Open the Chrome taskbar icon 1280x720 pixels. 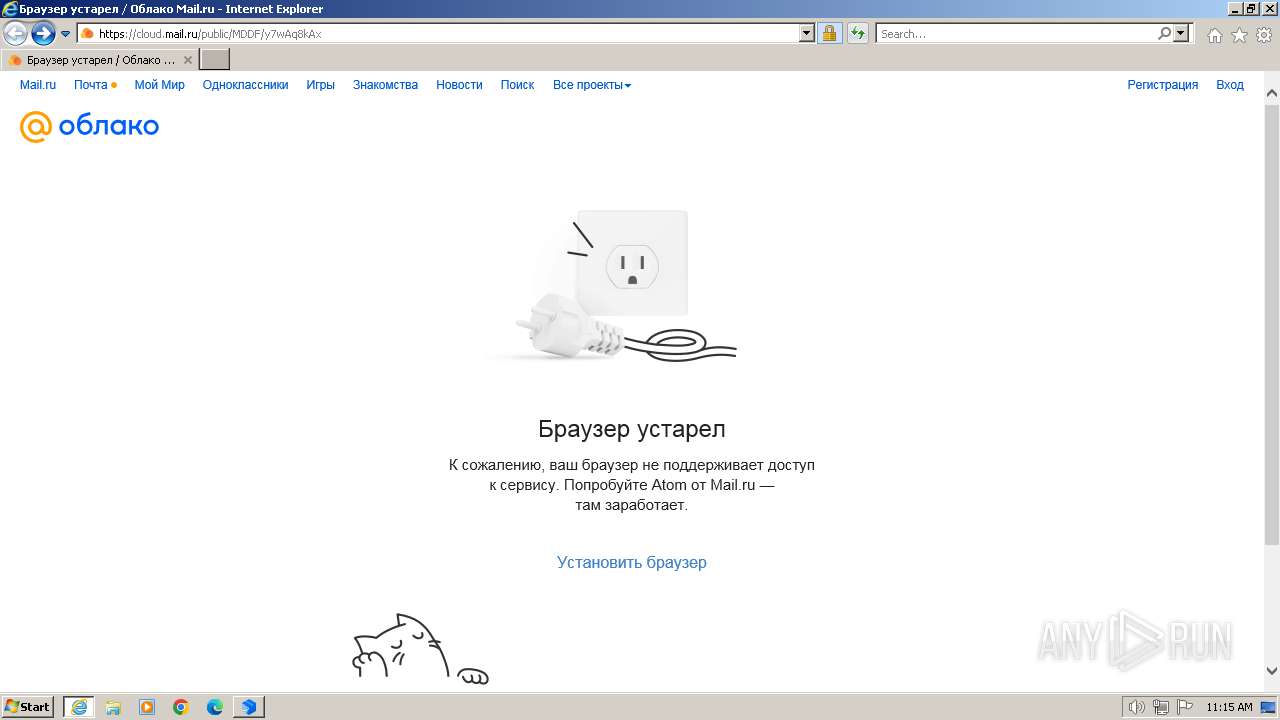(181, 707)
